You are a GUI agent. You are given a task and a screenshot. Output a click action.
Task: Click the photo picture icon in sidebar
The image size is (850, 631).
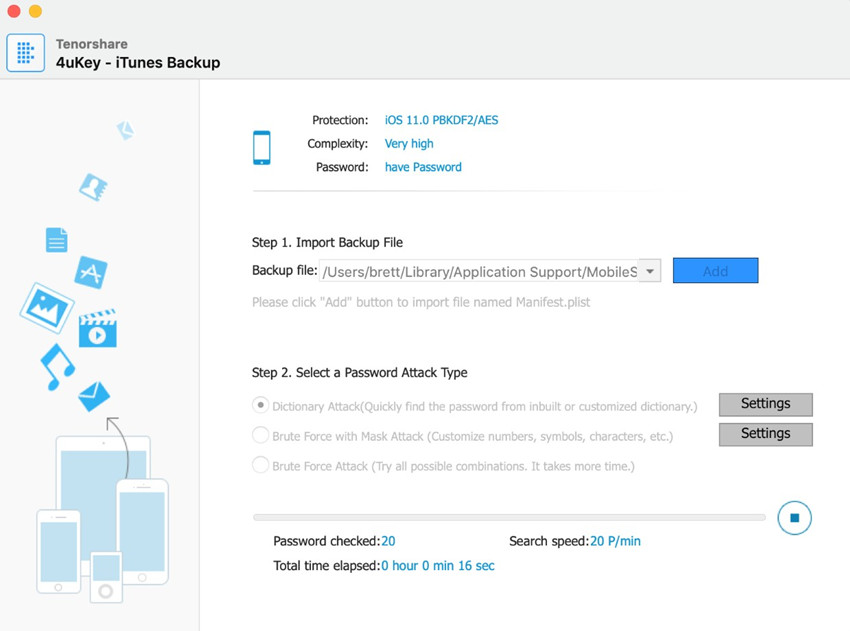point(47,307)
